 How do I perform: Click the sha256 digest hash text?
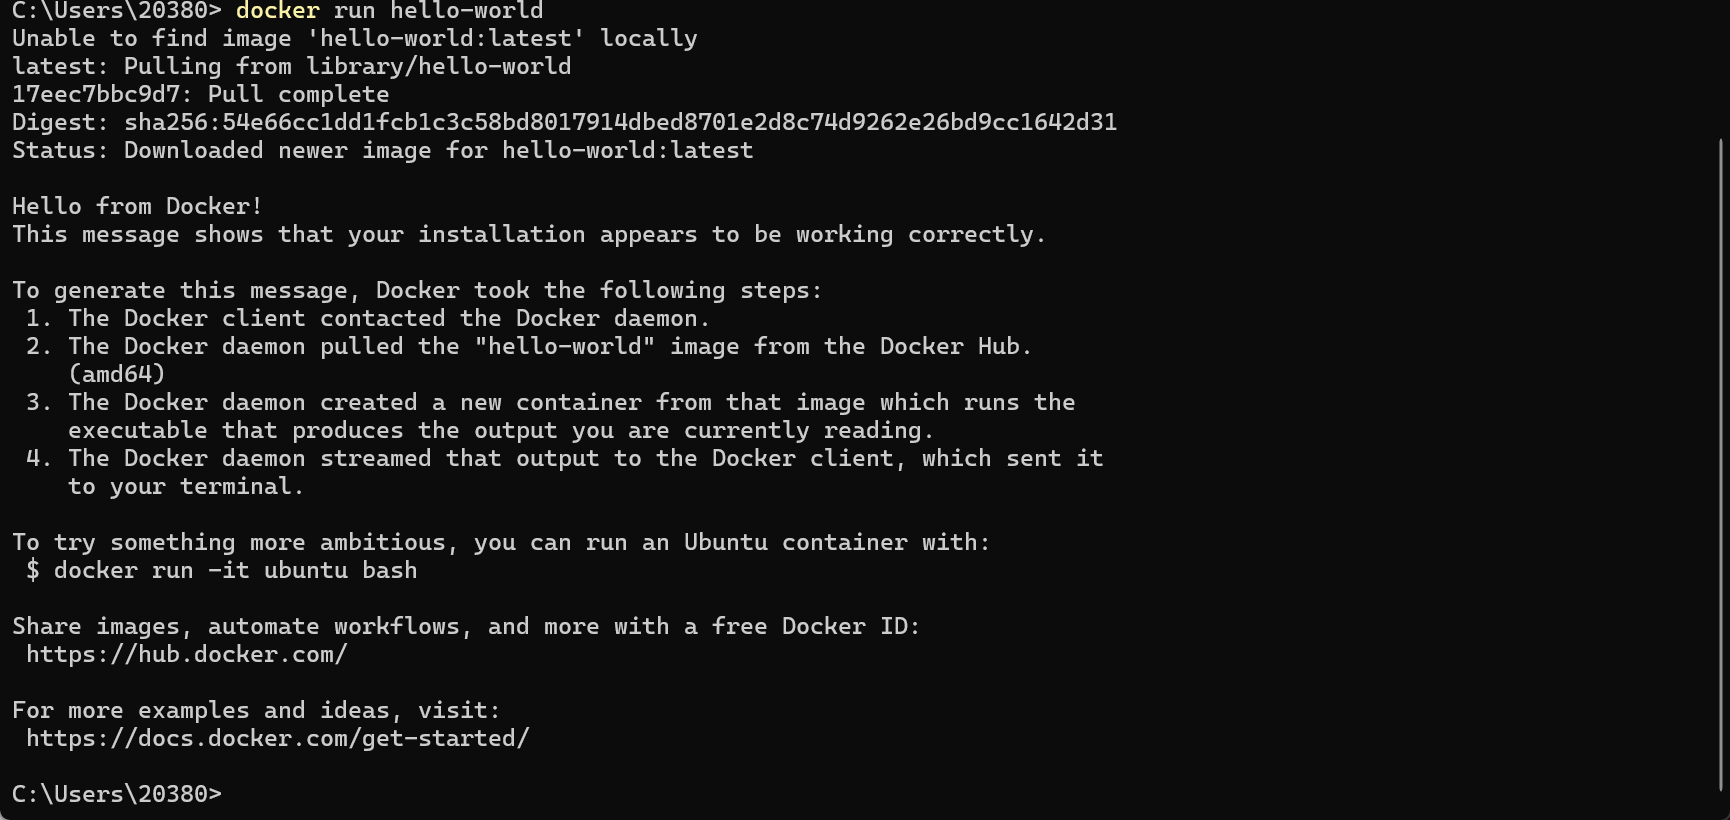click(620, 123)
